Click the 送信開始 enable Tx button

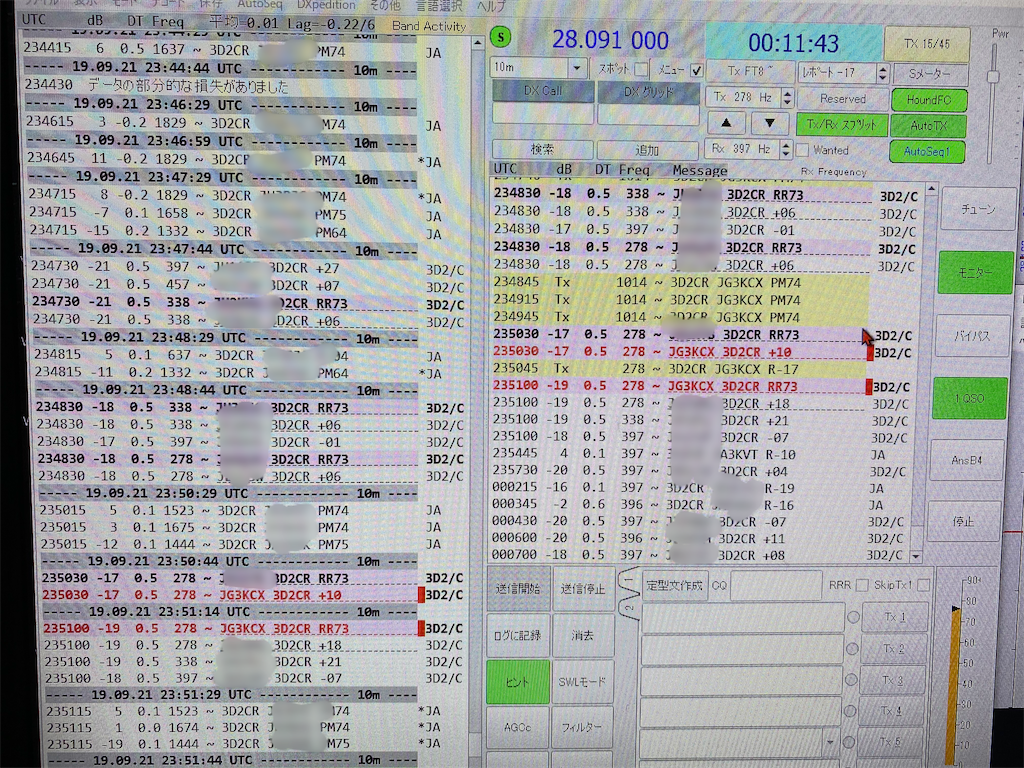tap(518, 588)
